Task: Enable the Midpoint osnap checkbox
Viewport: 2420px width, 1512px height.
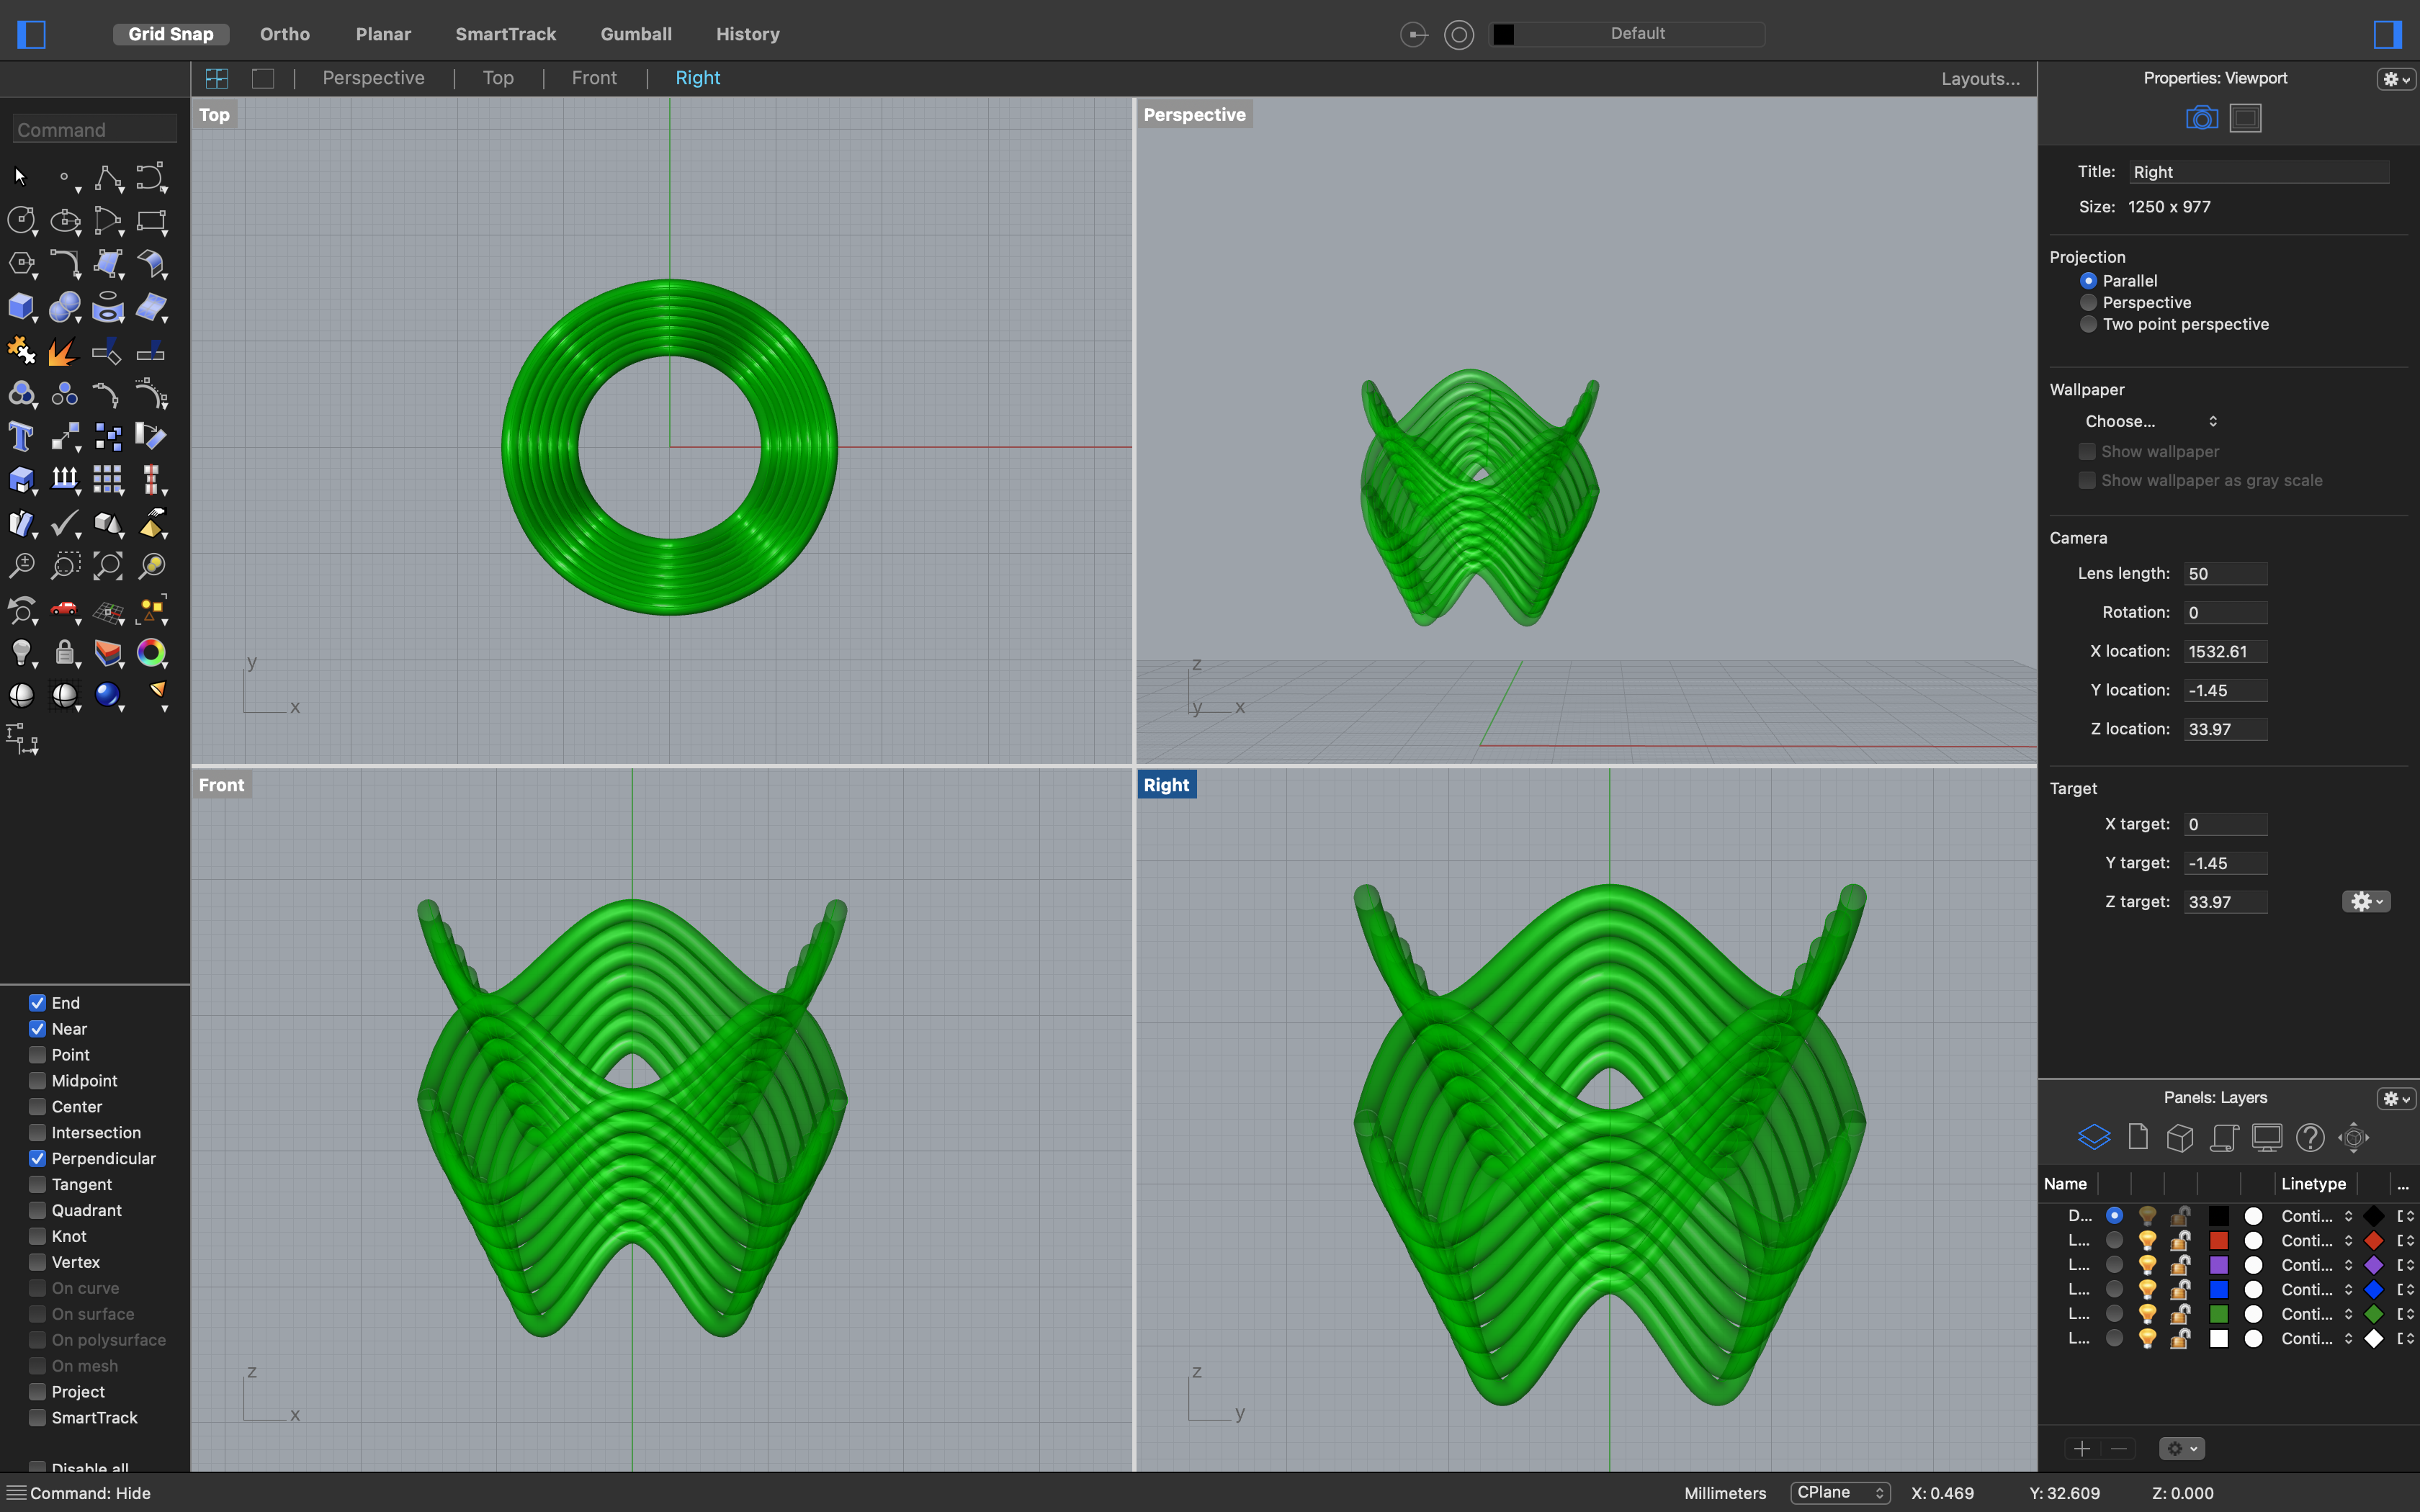Action: coord(37,1080)
